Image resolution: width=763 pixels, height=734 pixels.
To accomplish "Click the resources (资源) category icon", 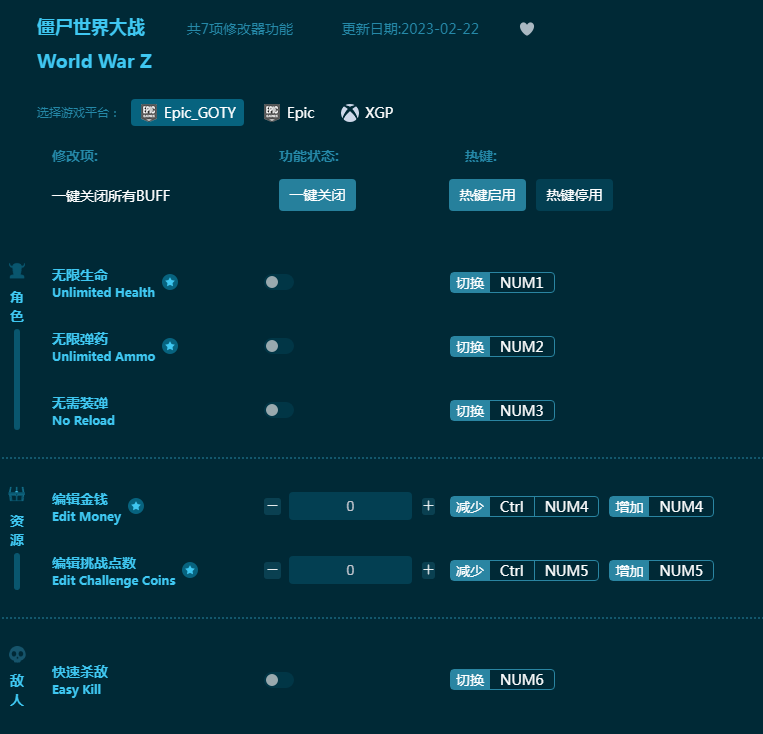I will click(17, 495).
